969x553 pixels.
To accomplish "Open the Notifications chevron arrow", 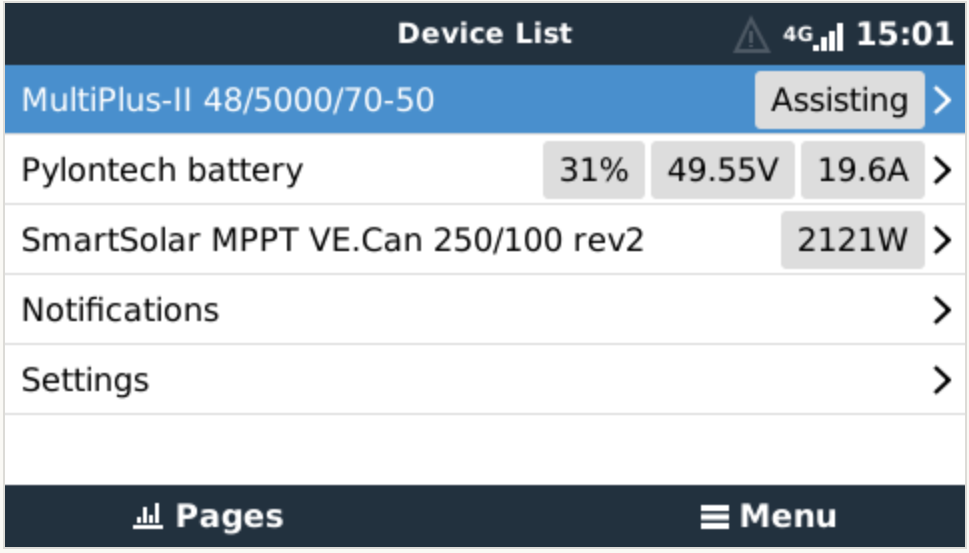I will 941,310.
